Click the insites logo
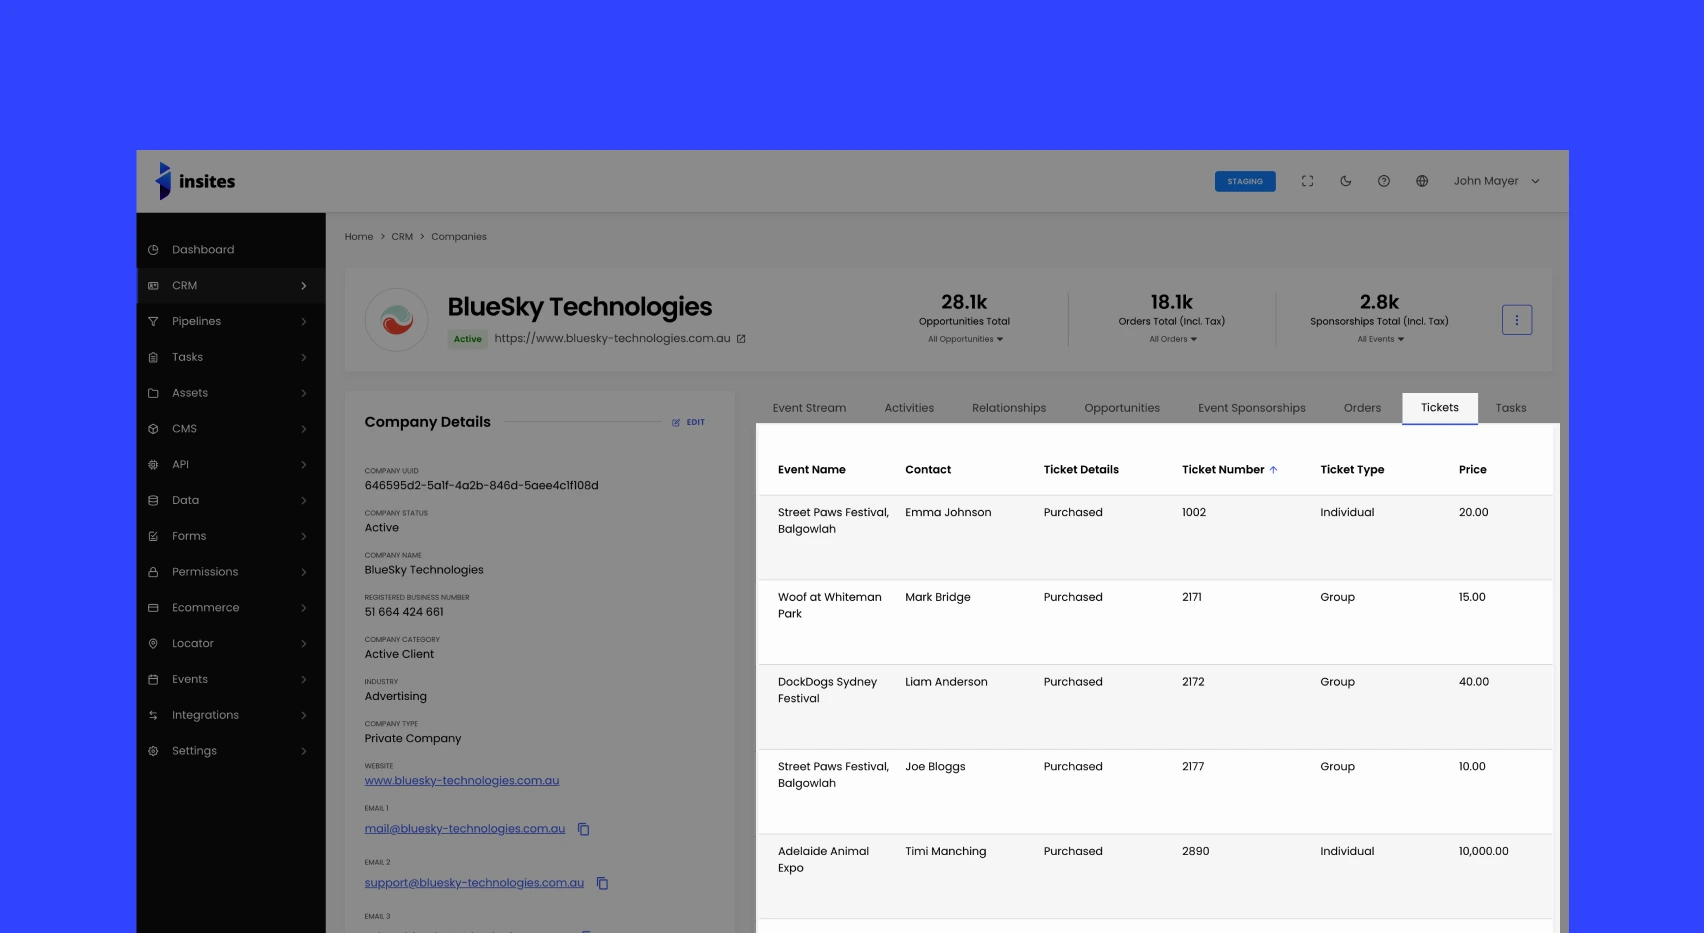Image resolution: width=1704 pixels, height=933 pixels. (196, 181)
